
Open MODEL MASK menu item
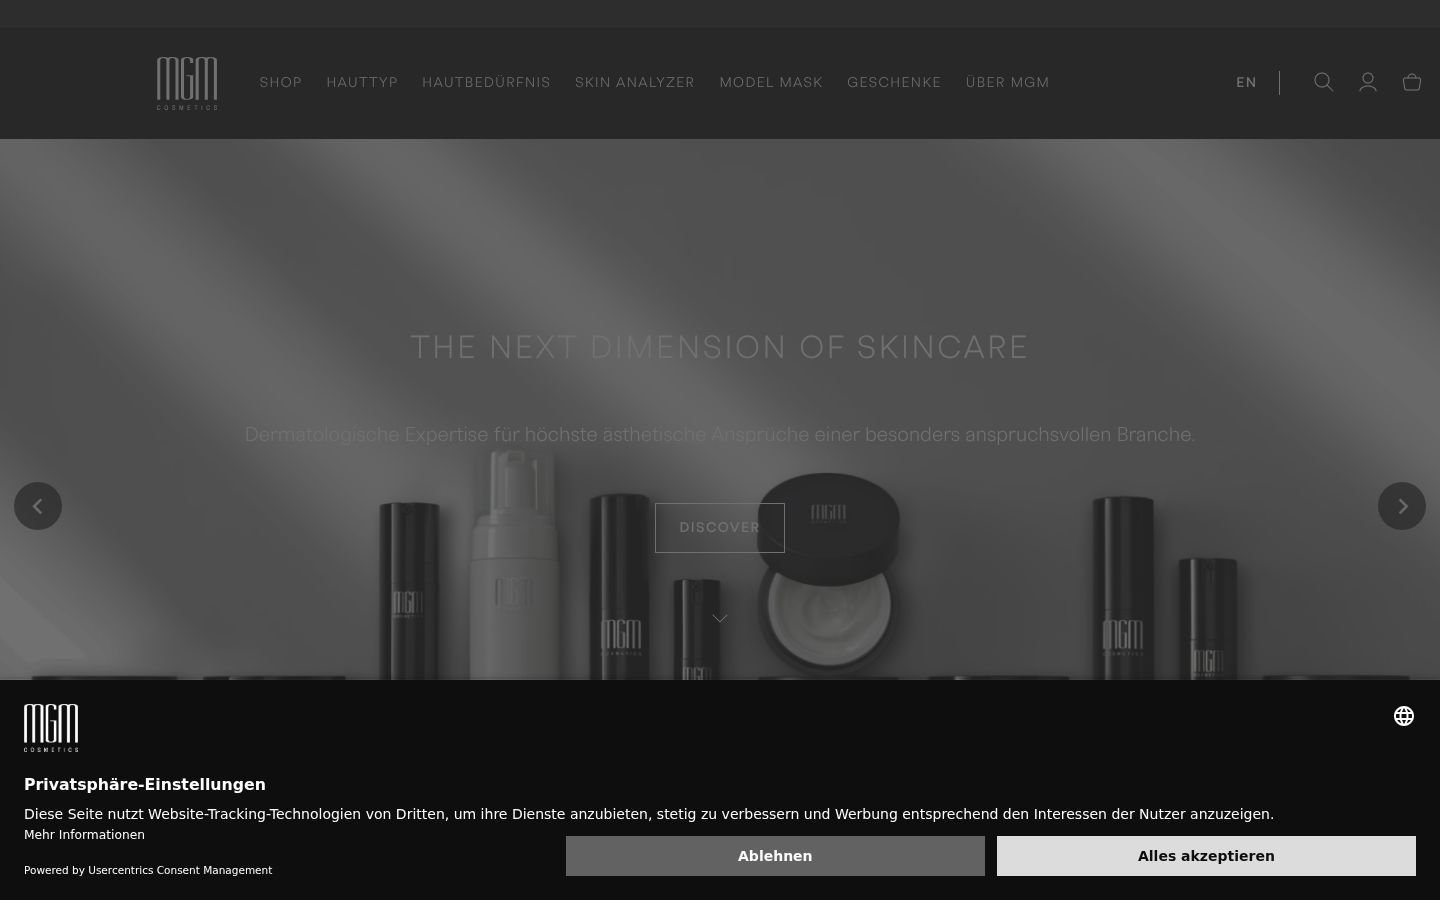(x=771, y=82)
